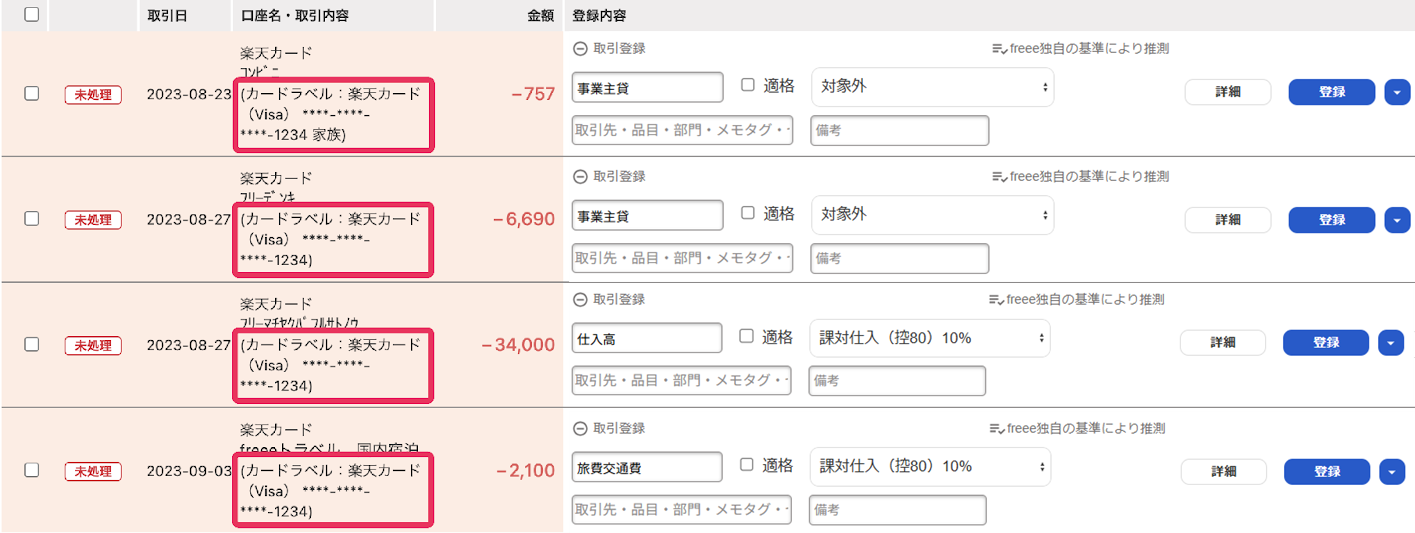Focus 取引先・品目 tag field in -757 row
This screenshot has height=533, width=1415.
click(682, 130)
